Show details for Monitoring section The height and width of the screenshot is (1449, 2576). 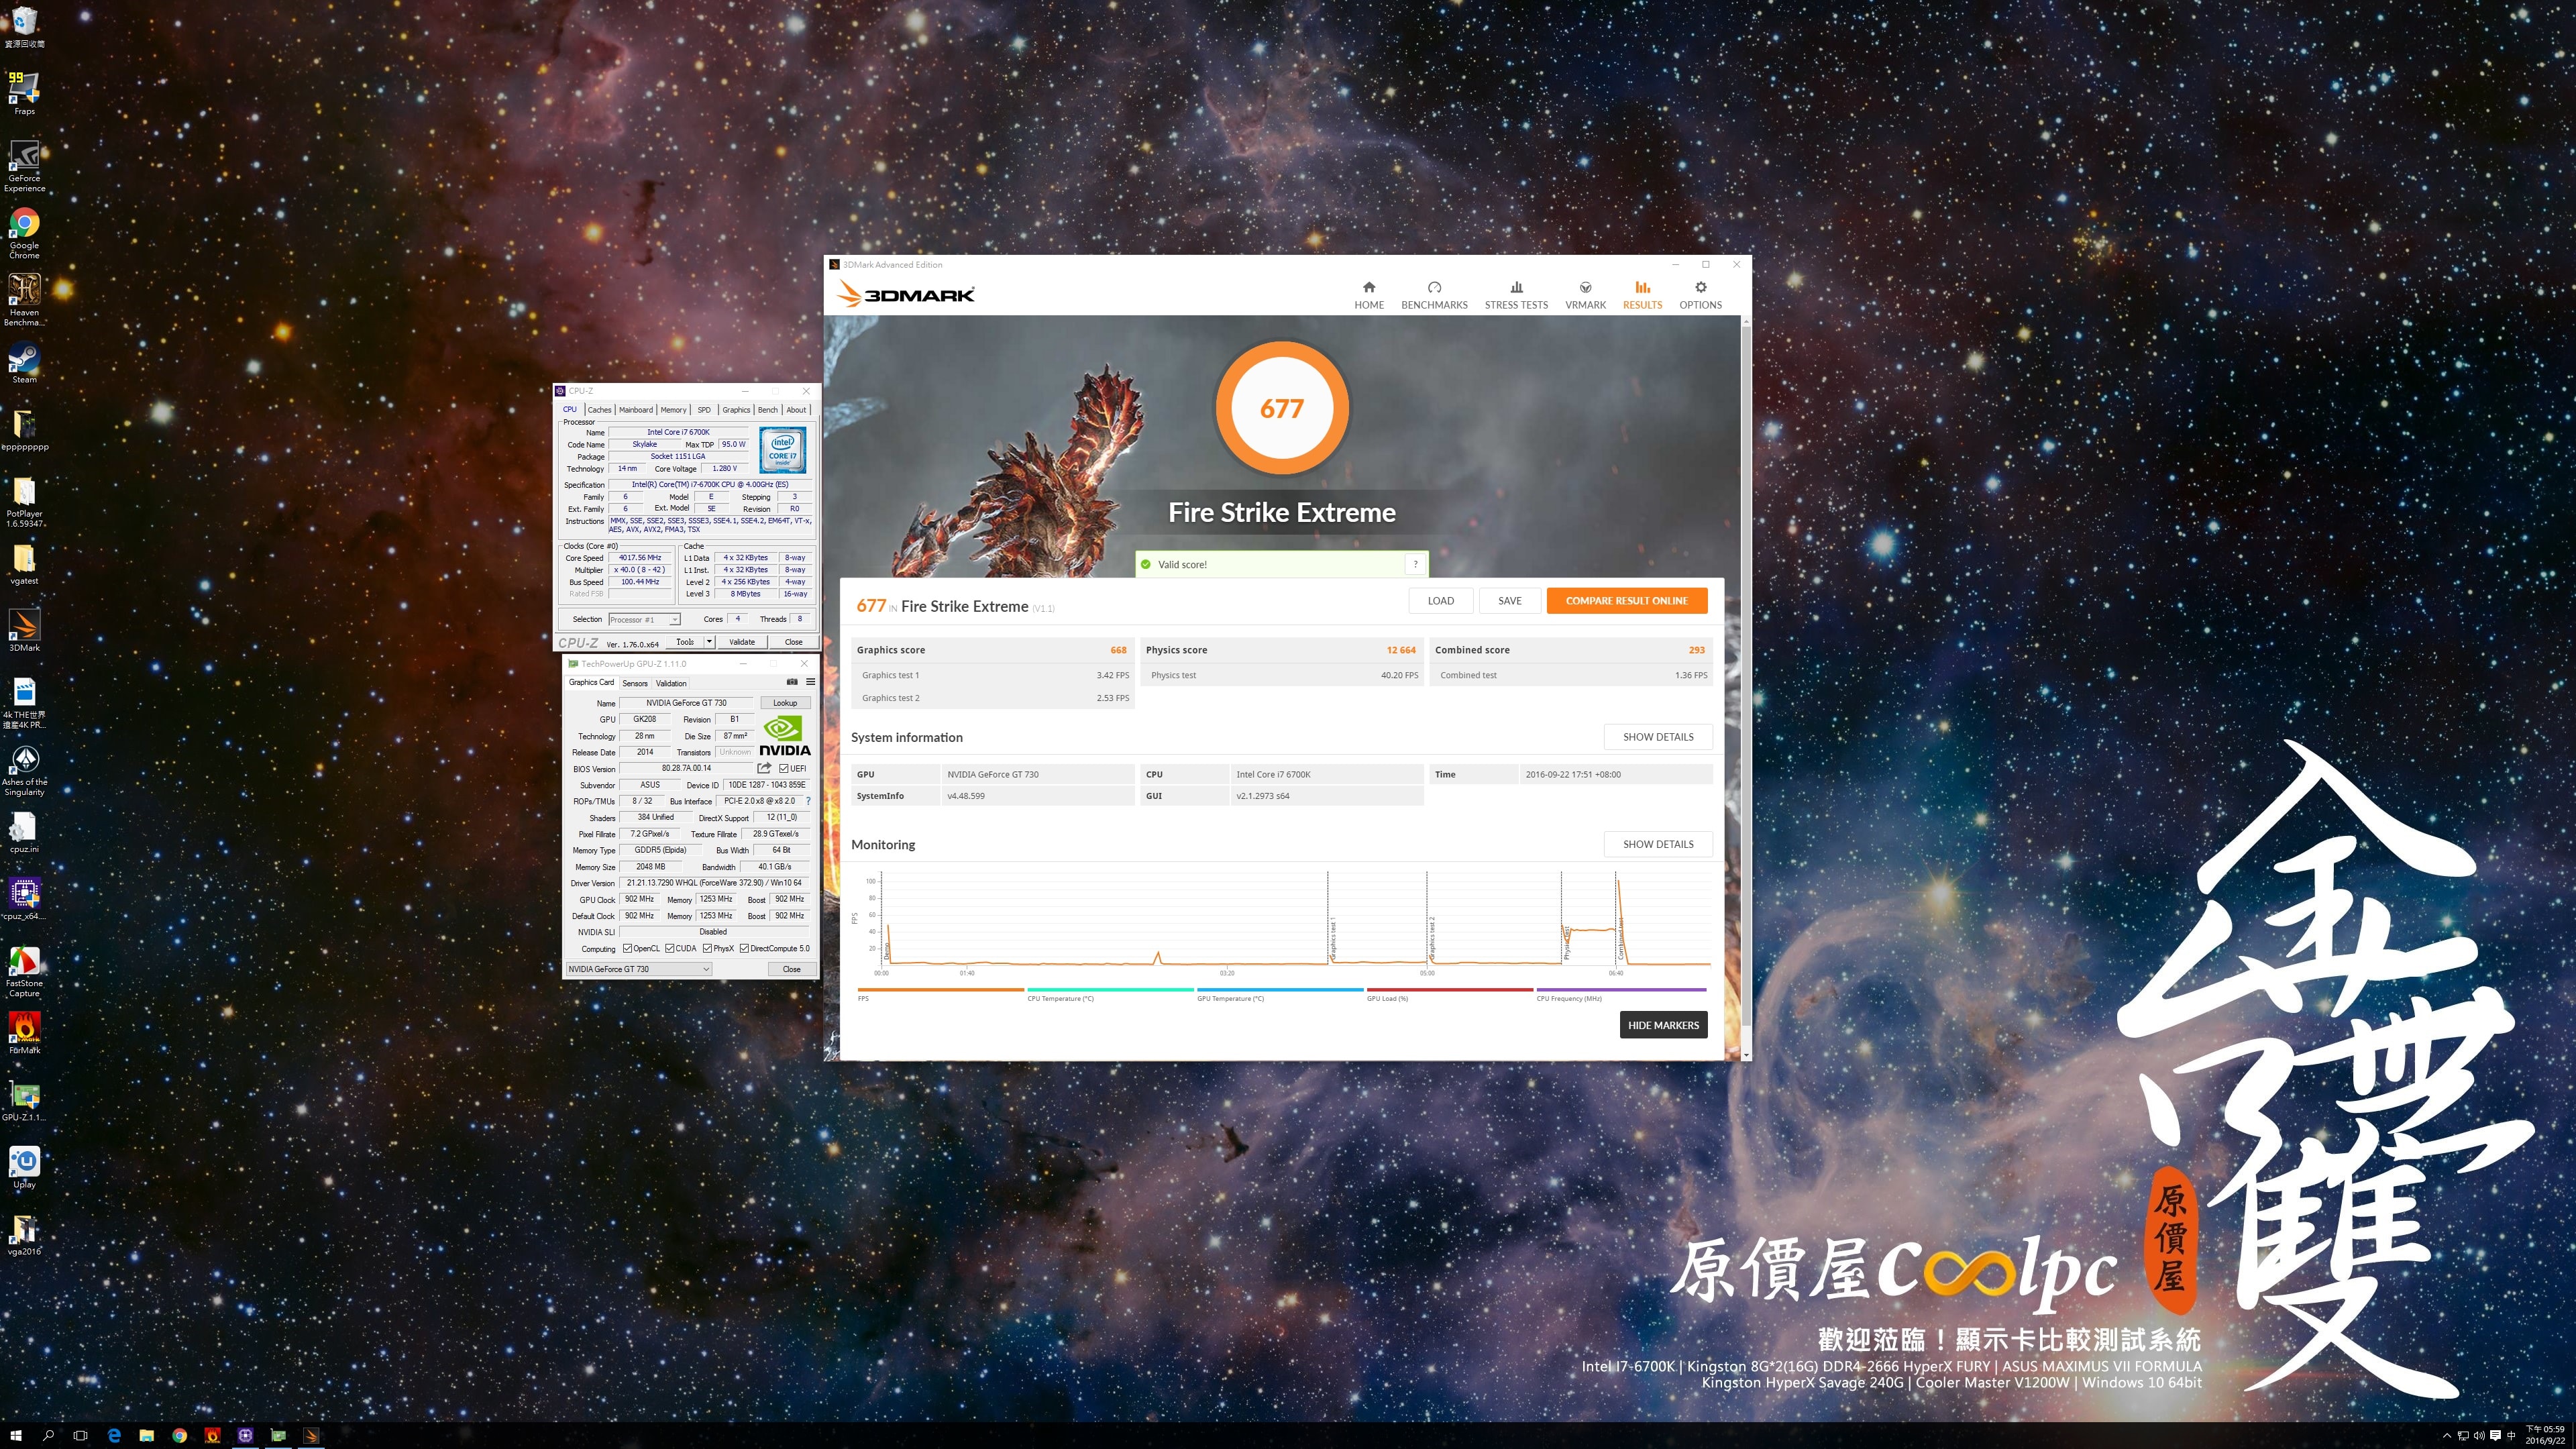tap(1658, 844)
